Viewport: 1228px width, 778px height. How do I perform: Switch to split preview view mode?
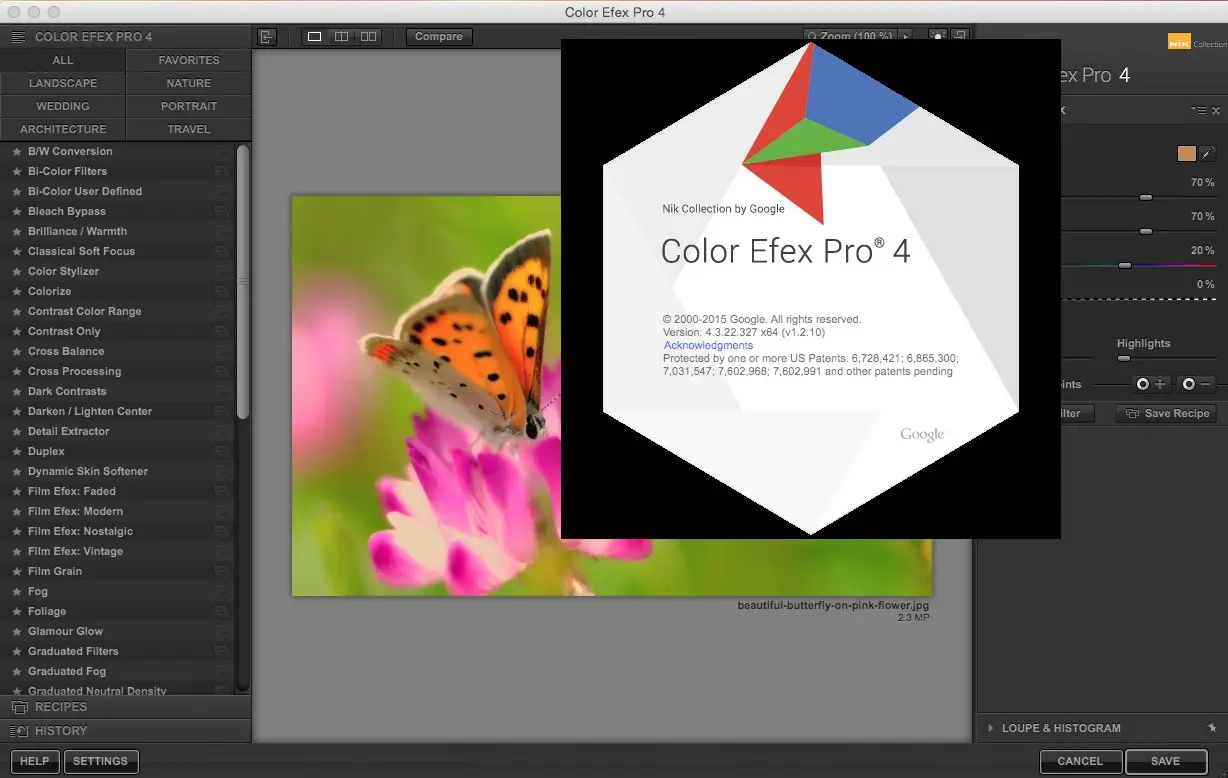point(341,37)
